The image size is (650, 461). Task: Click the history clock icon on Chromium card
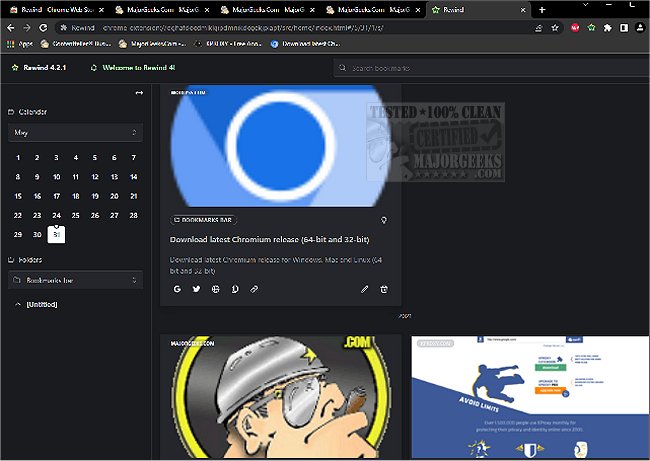coord(235,289)
